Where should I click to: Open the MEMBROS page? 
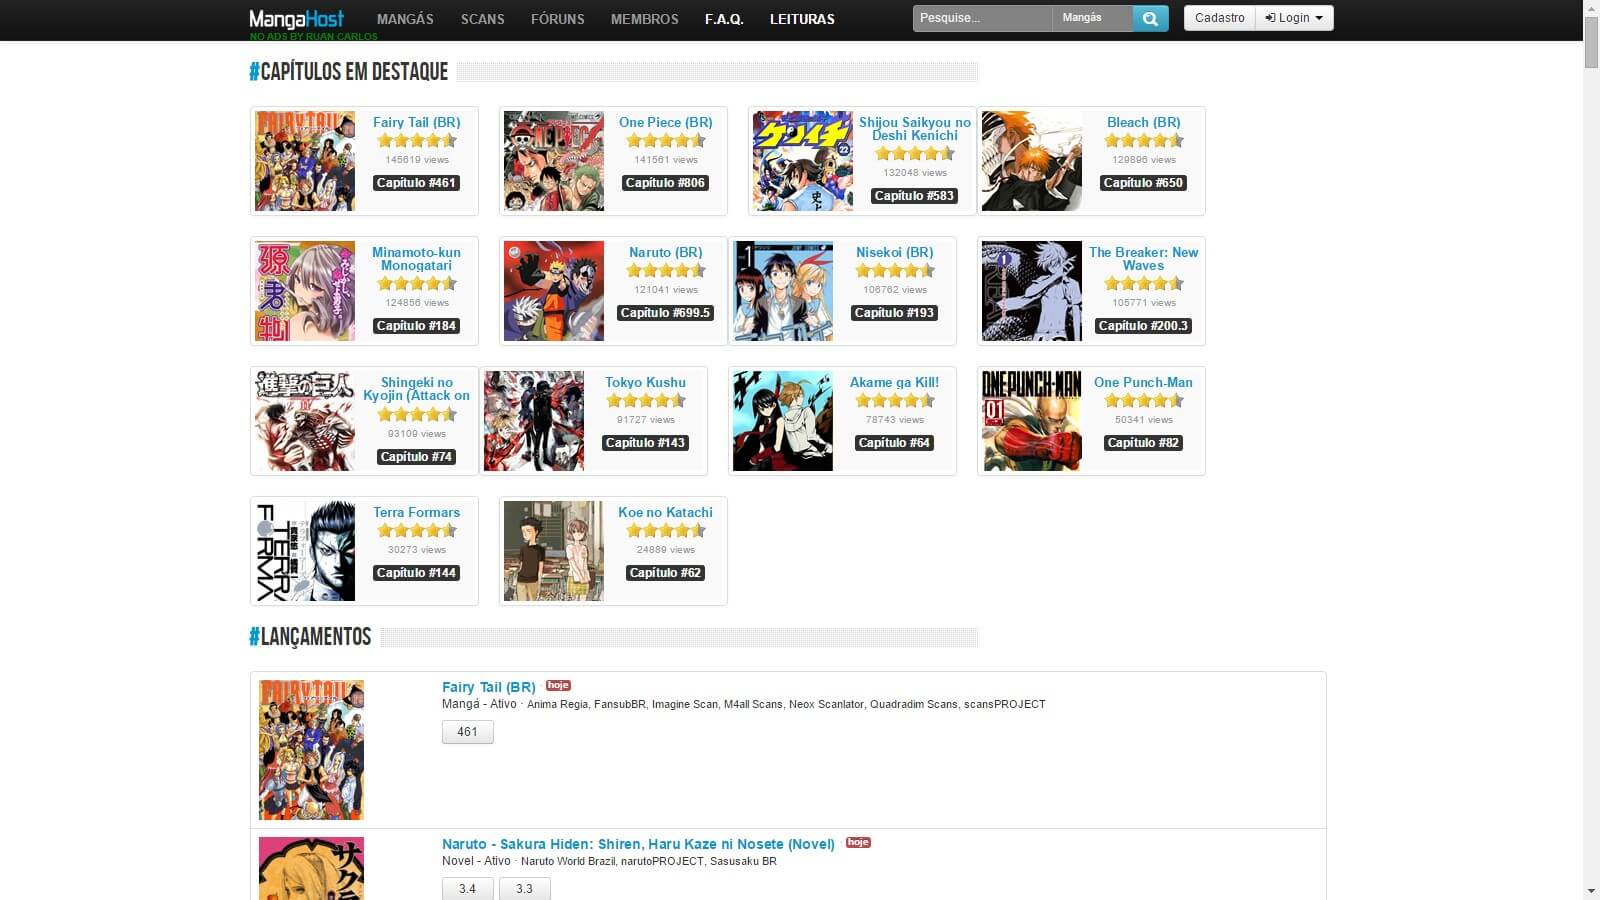(644, 19)
